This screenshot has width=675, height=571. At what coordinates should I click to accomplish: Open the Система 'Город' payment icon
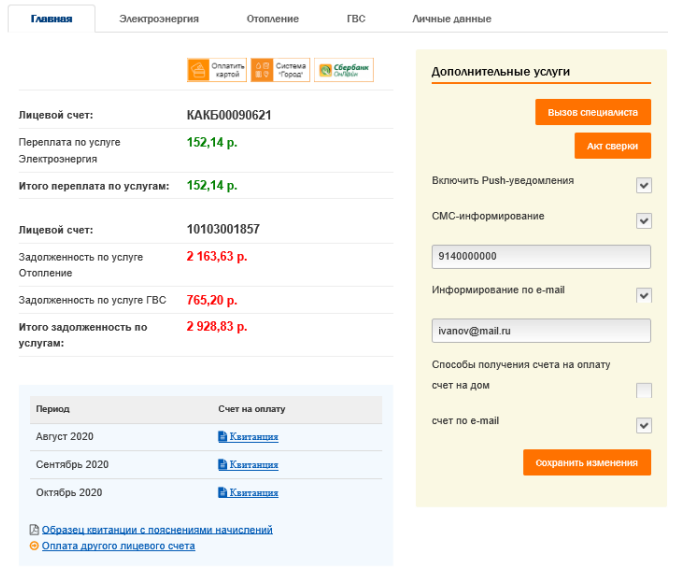pyautogui.click(x=280, y=70)
